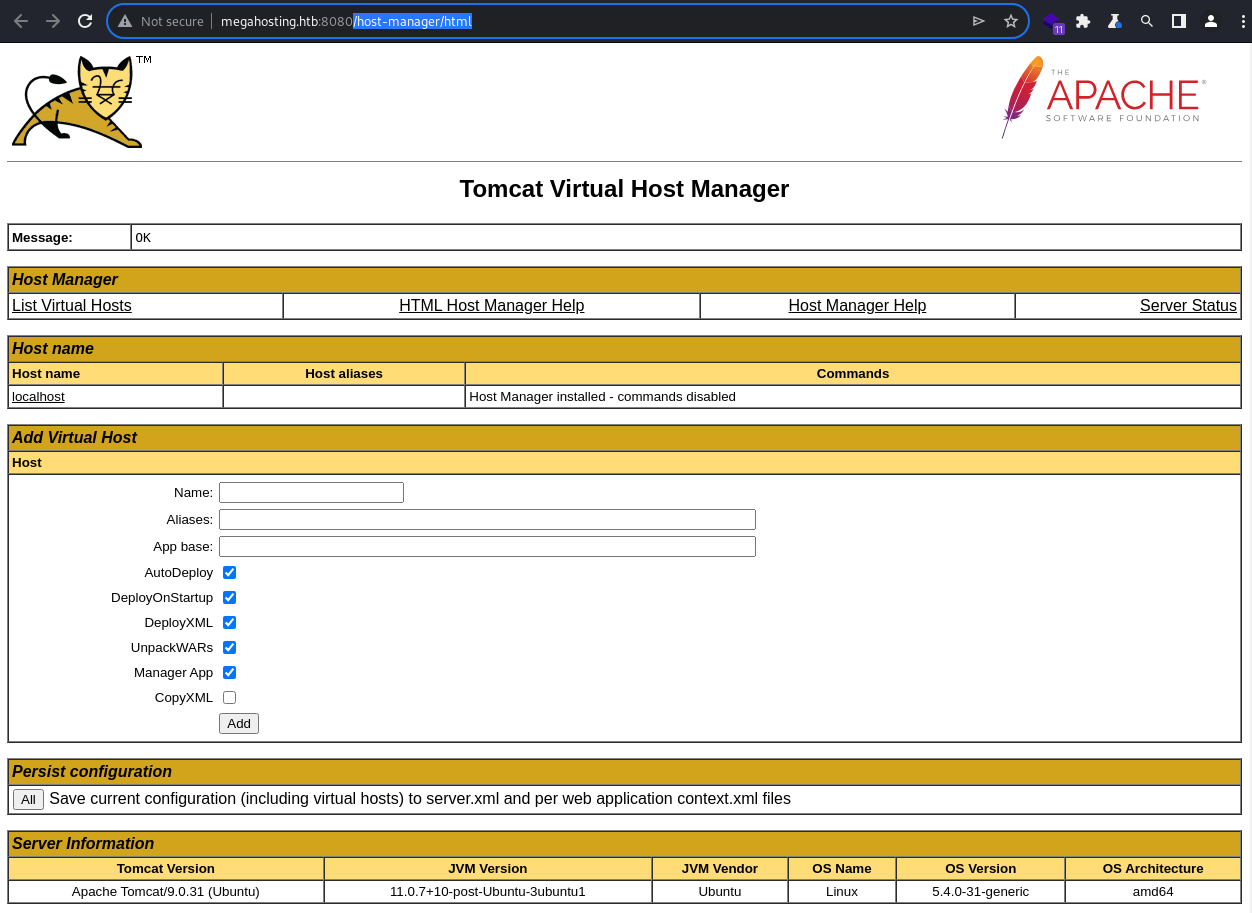Open the List Virtual Hosts link

[72, 306]
